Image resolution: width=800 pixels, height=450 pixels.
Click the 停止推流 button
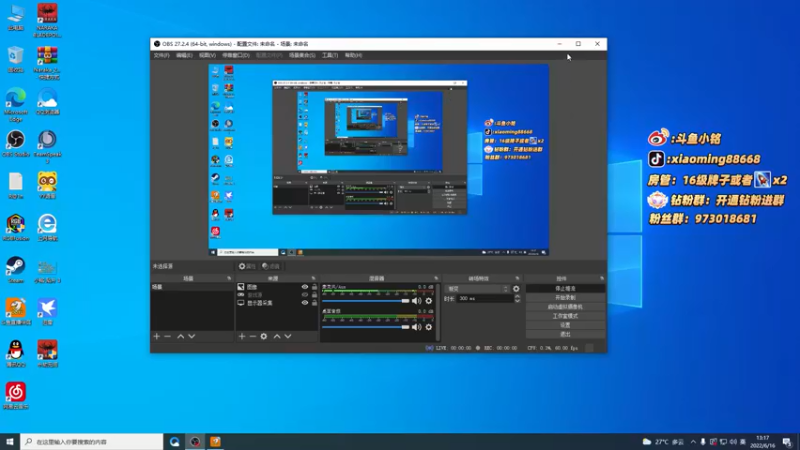tap(565, 289)
